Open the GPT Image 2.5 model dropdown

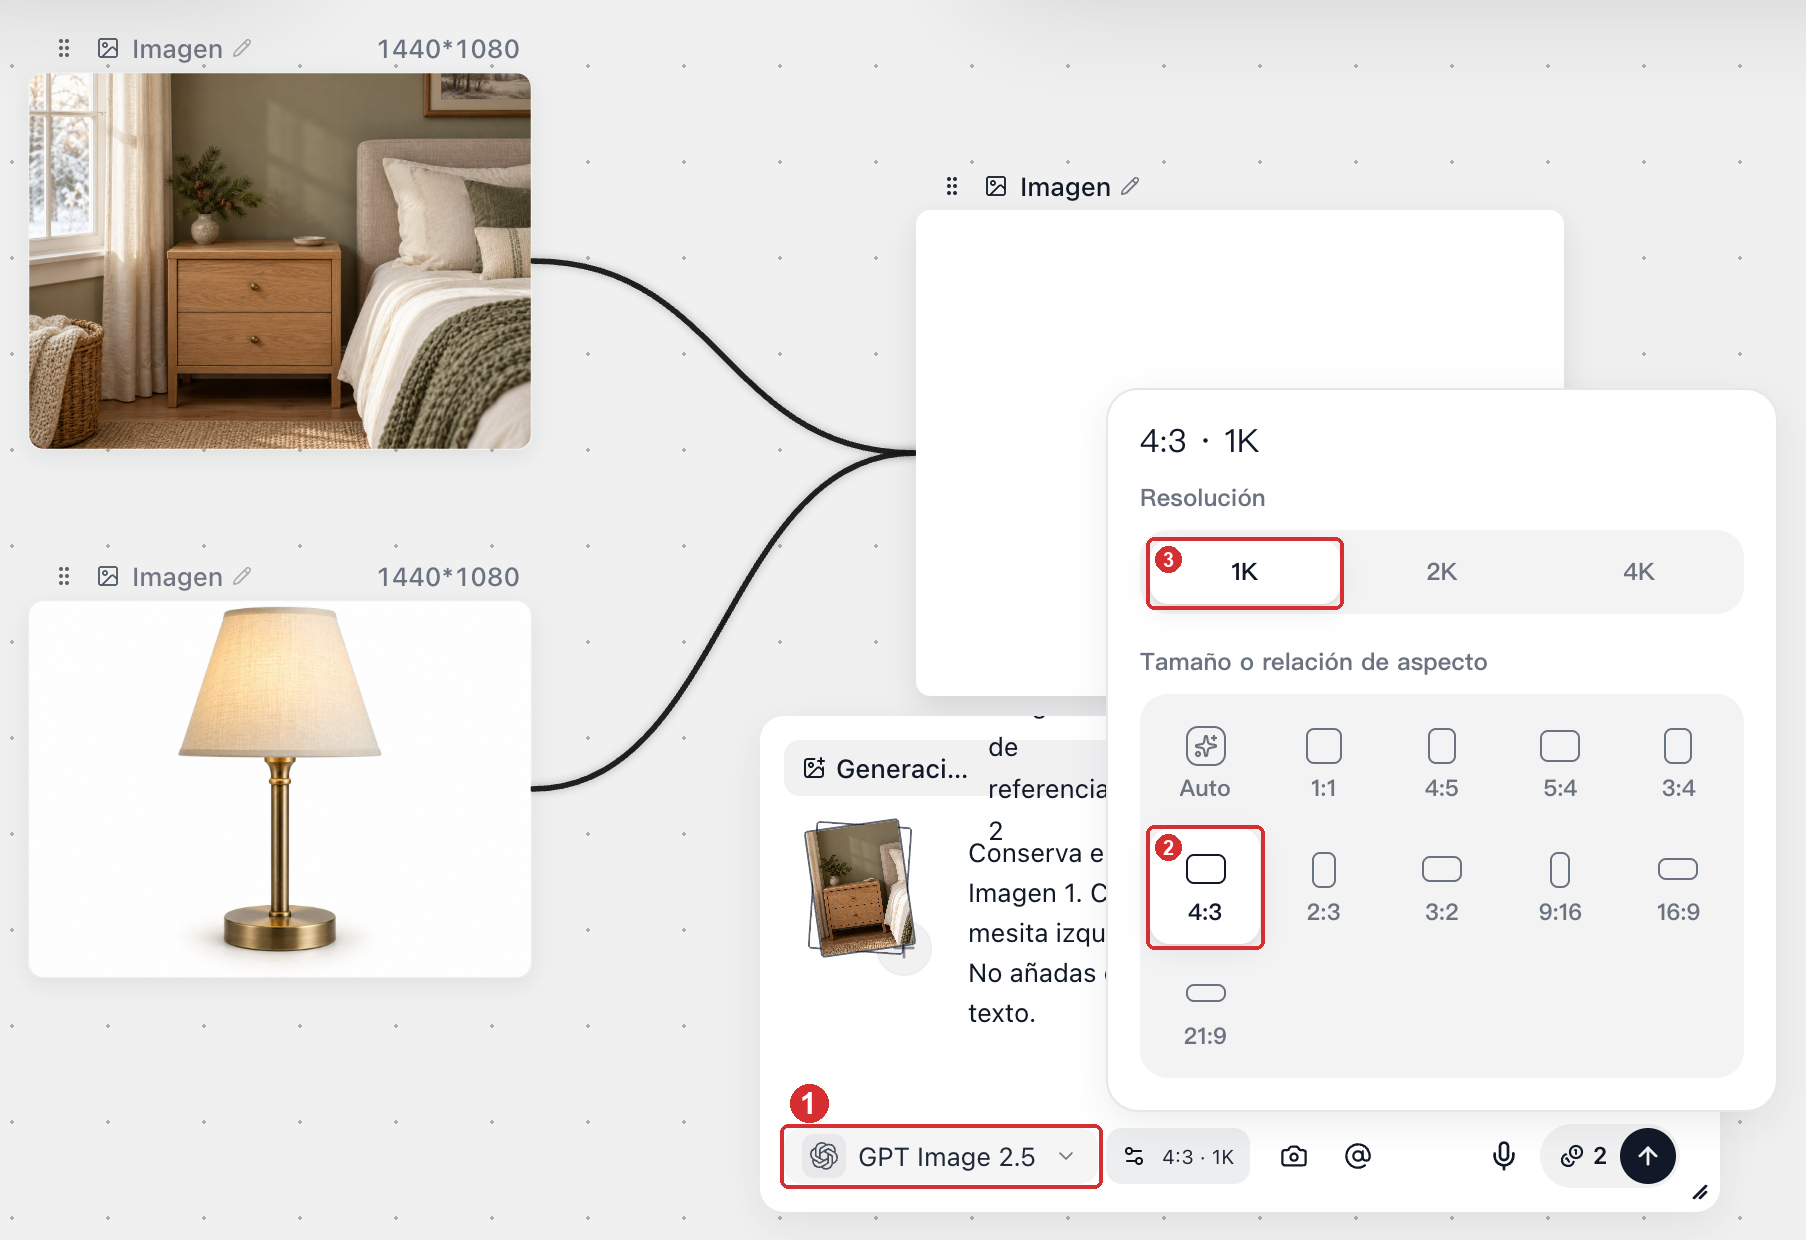941,1157
